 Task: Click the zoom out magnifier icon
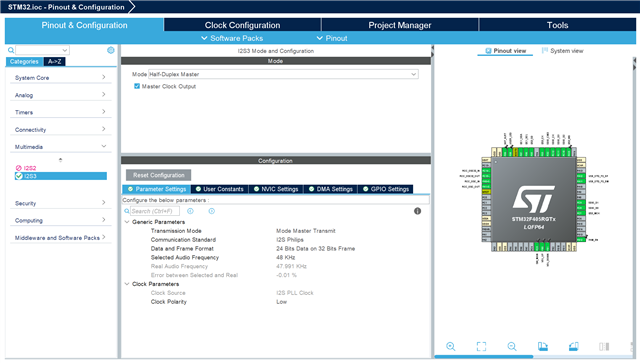click(x=512, y=346)
